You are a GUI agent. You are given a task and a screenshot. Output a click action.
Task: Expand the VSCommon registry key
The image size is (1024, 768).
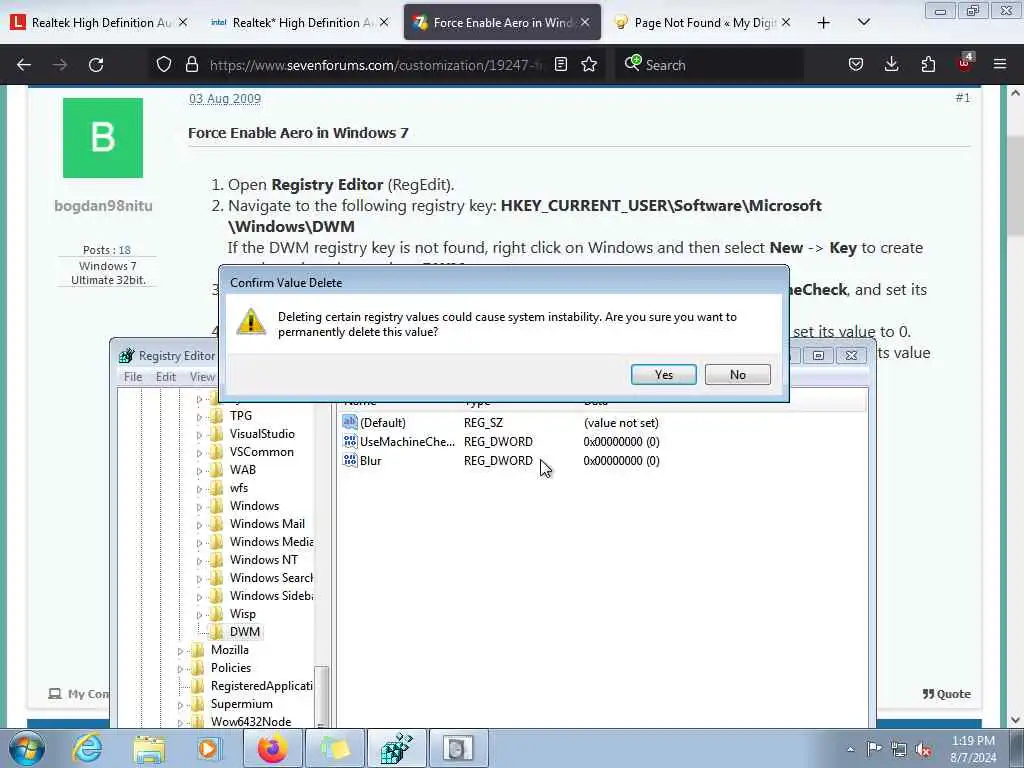coord(199,453)
